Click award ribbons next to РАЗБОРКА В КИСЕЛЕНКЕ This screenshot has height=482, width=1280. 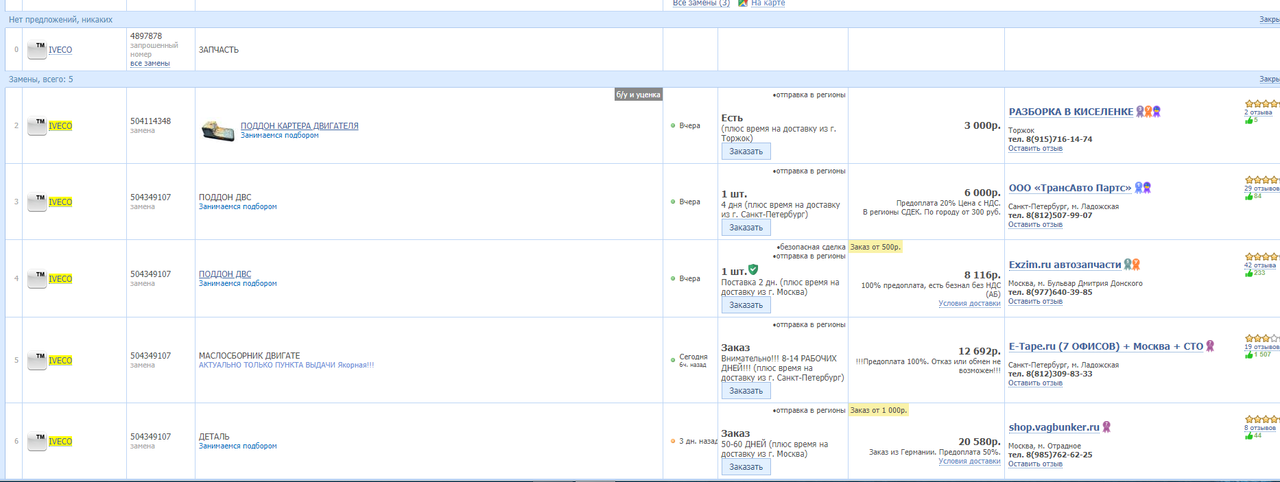tap(1149, 111)
